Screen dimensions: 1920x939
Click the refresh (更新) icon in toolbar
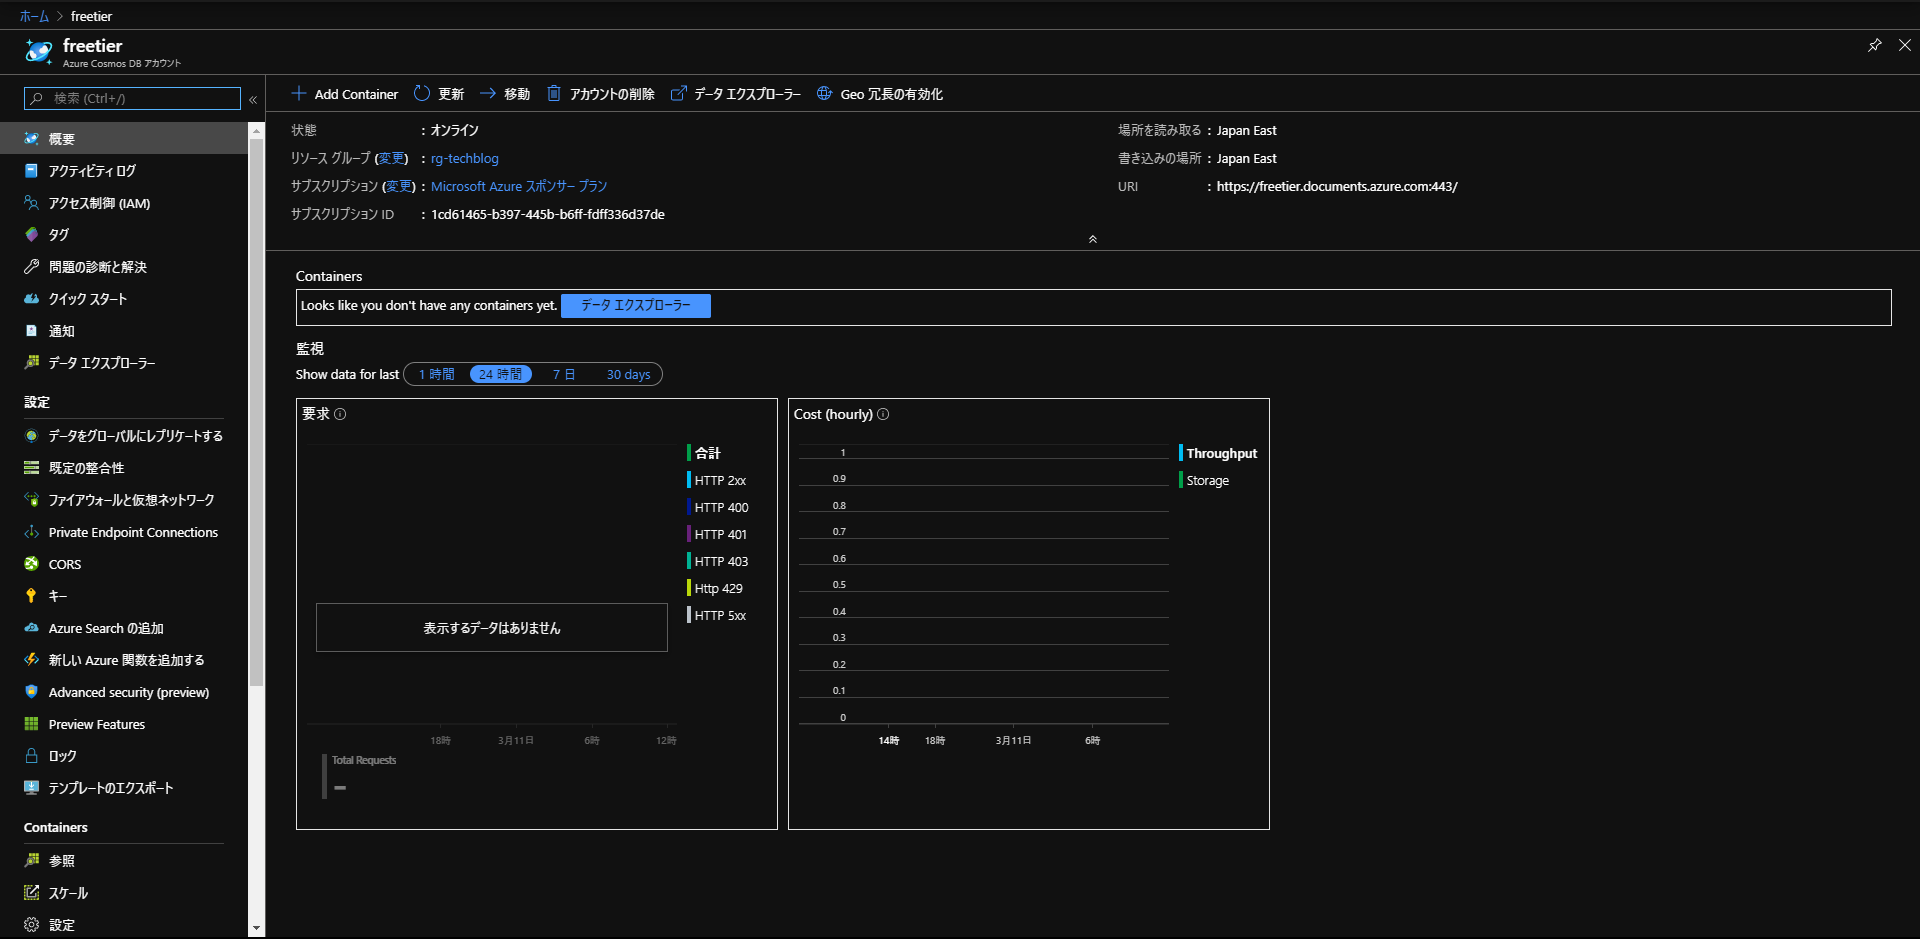coord(422,94)
